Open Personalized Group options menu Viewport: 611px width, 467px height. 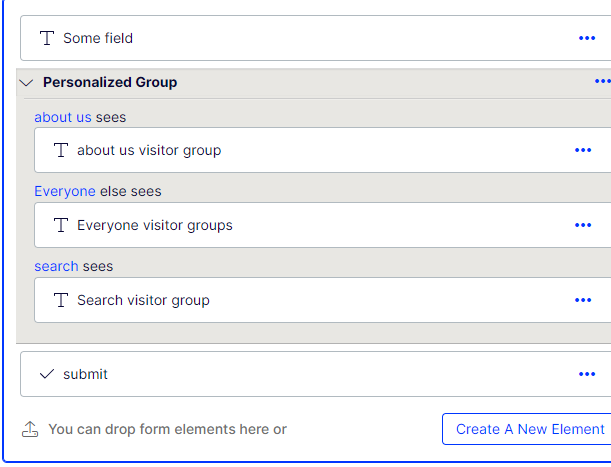(x=602, y=81)
